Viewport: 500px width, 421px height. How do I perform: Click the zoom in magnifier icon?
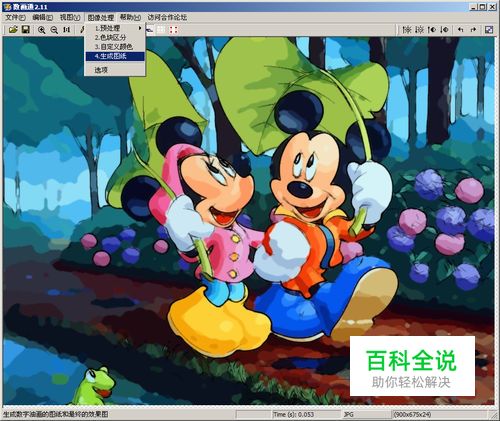coord(42,30)
